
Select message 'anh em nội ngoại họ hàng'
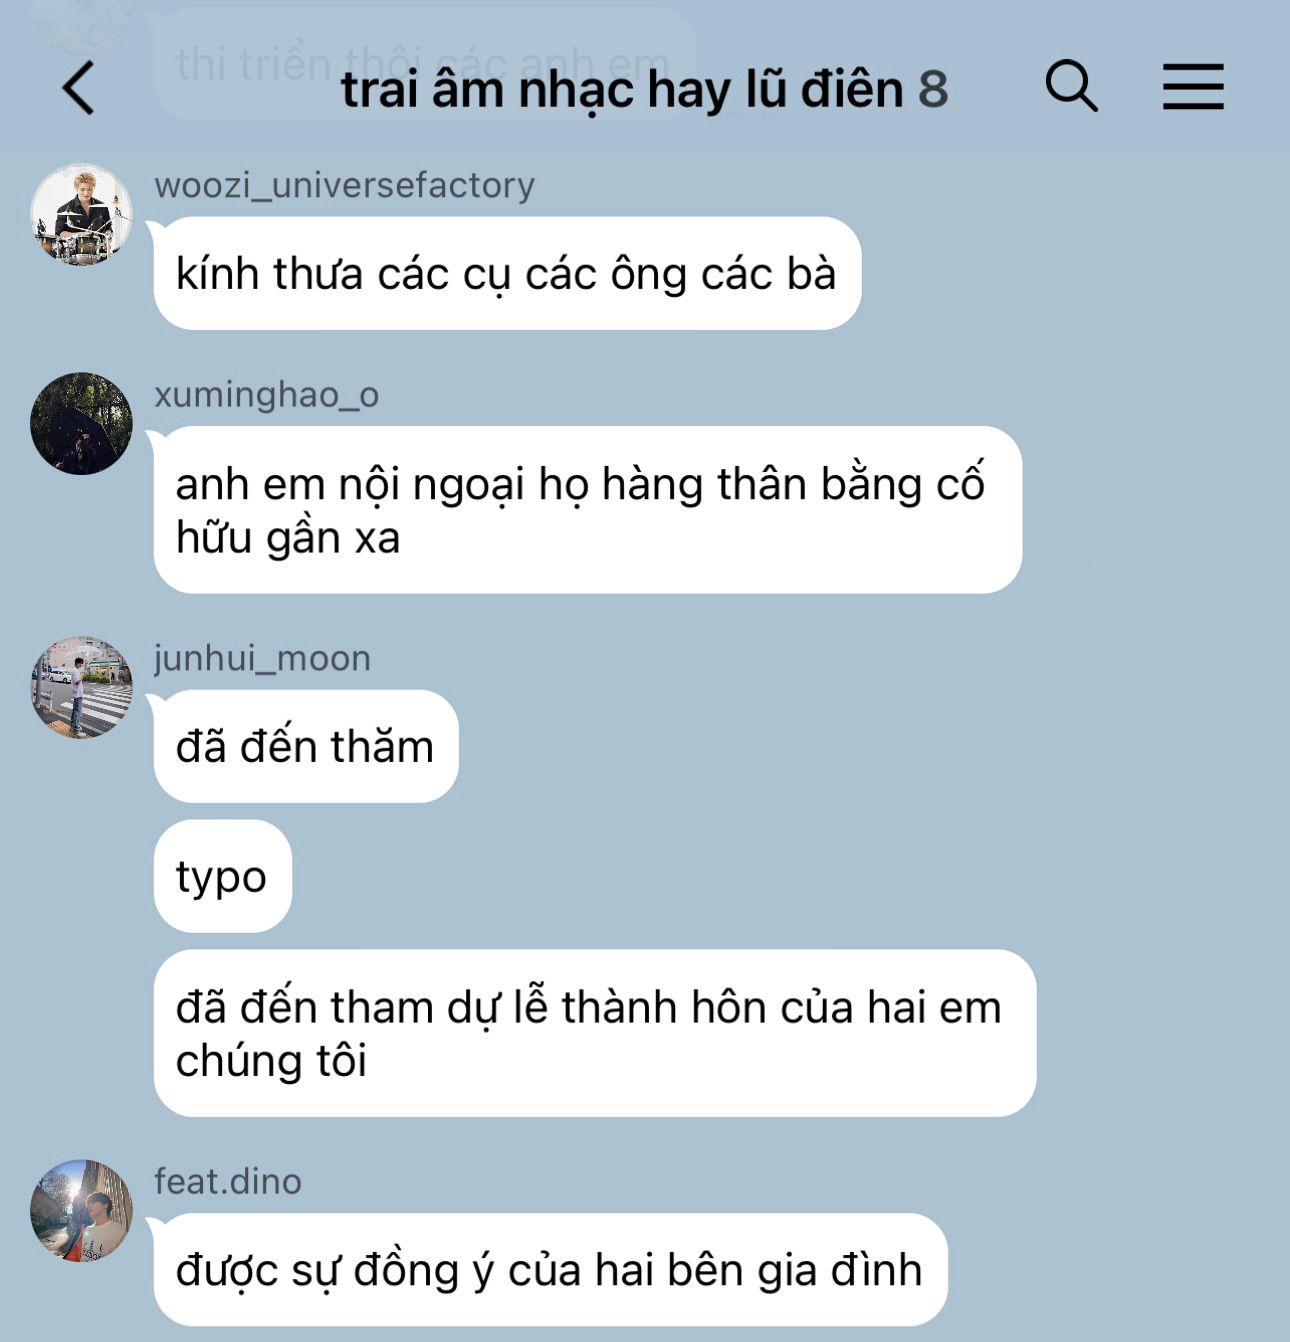pos(588,510)
